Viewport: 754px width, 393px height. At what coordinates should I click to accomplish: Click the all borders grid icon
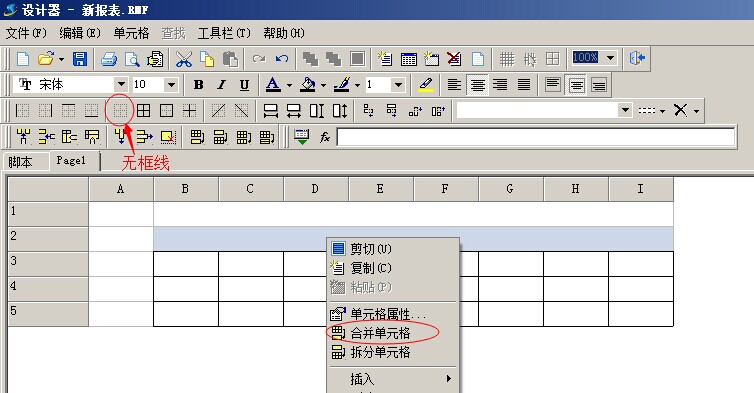coord(143,111)
